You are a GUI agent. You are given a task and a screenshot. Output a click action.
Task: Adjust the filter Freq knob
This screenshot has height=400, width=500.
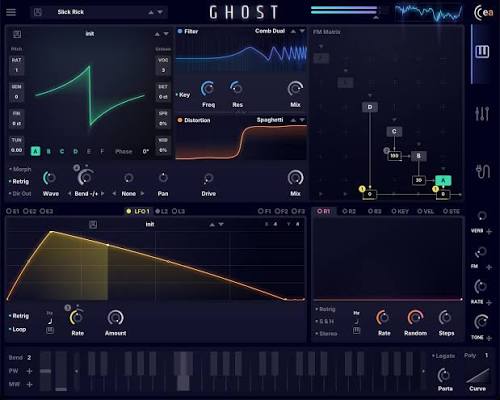(x=208, y=89)
